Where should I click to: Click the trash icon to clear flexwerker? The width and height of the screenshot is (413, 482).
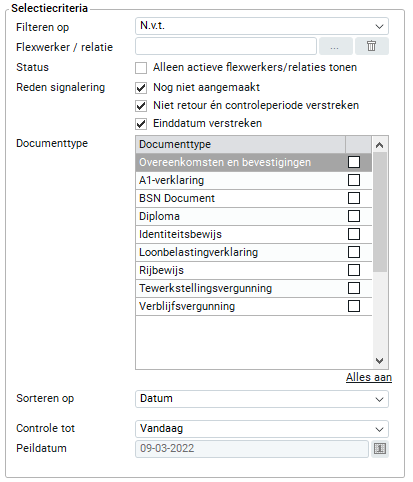click(x=372, y=46)
